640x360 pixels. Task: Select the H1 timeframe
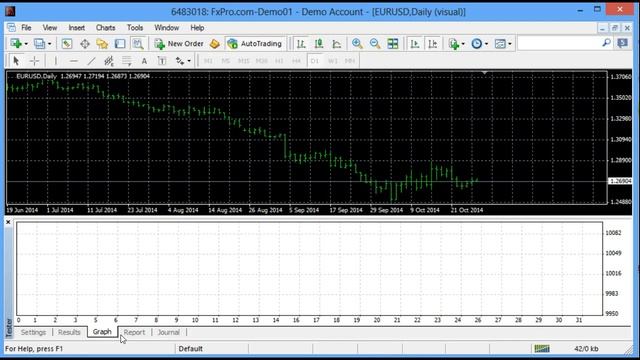tap(279, 61)
